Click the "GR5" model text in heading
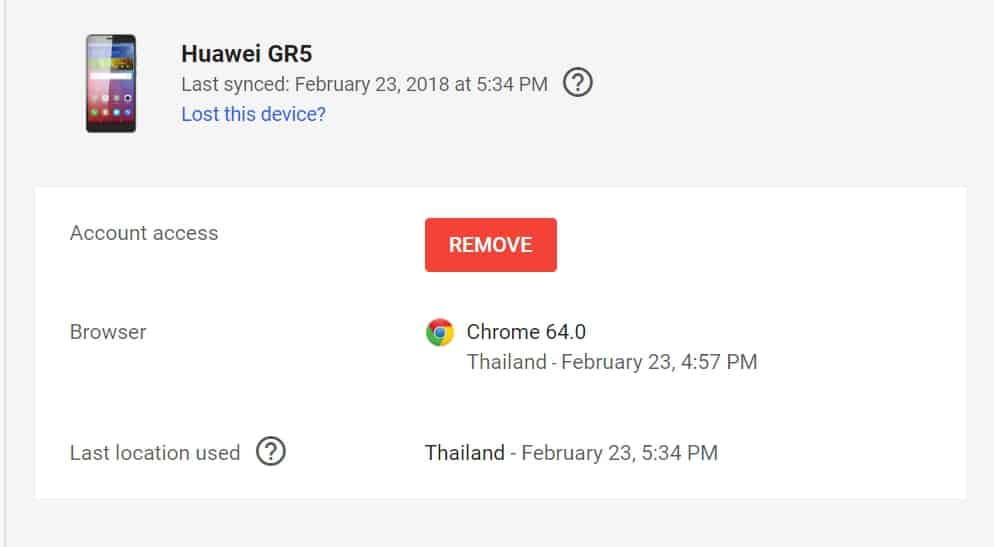This screenshot has height=547, width=994. pos(298,54)
